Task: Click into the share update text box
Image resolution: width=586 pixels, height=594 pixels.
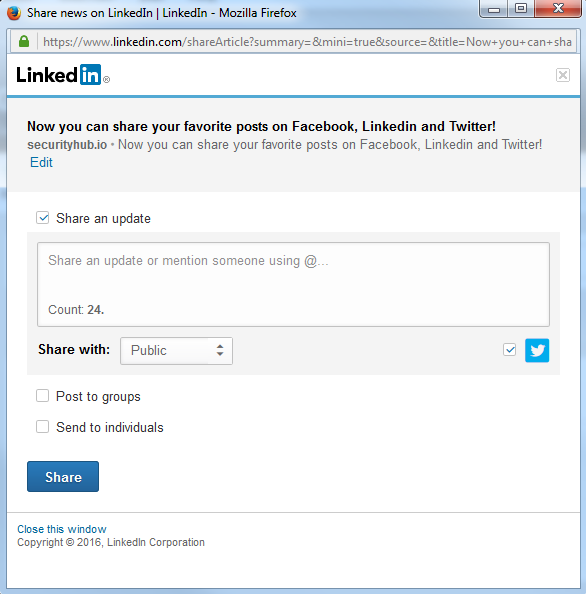Action: point(293,284)
